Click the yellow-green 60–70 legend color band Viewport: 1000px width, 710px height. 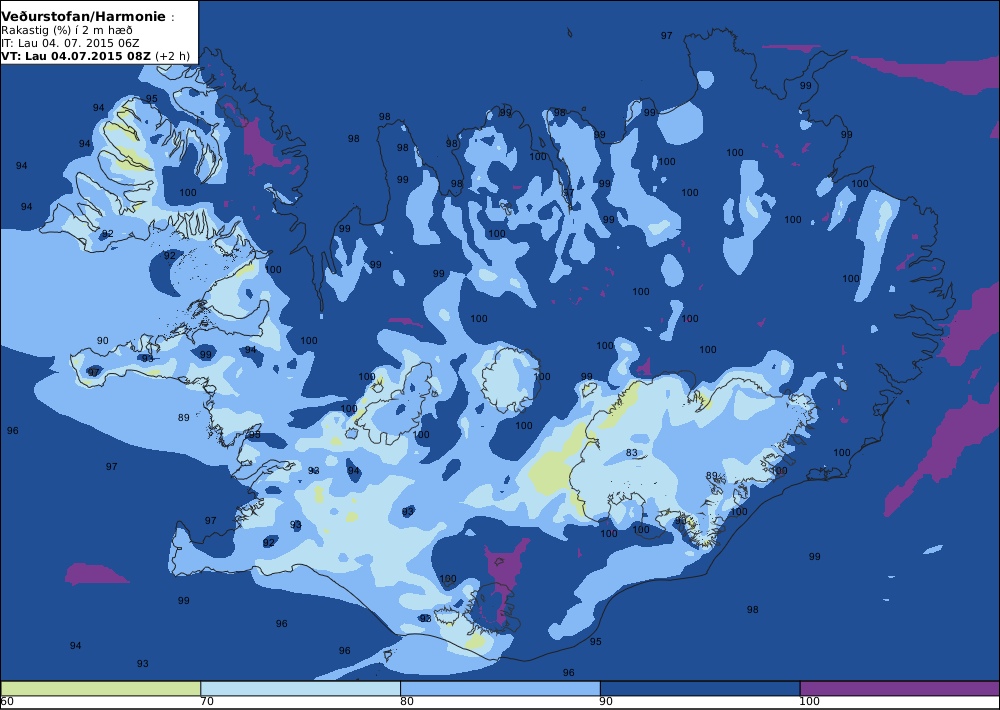point(101,688)
